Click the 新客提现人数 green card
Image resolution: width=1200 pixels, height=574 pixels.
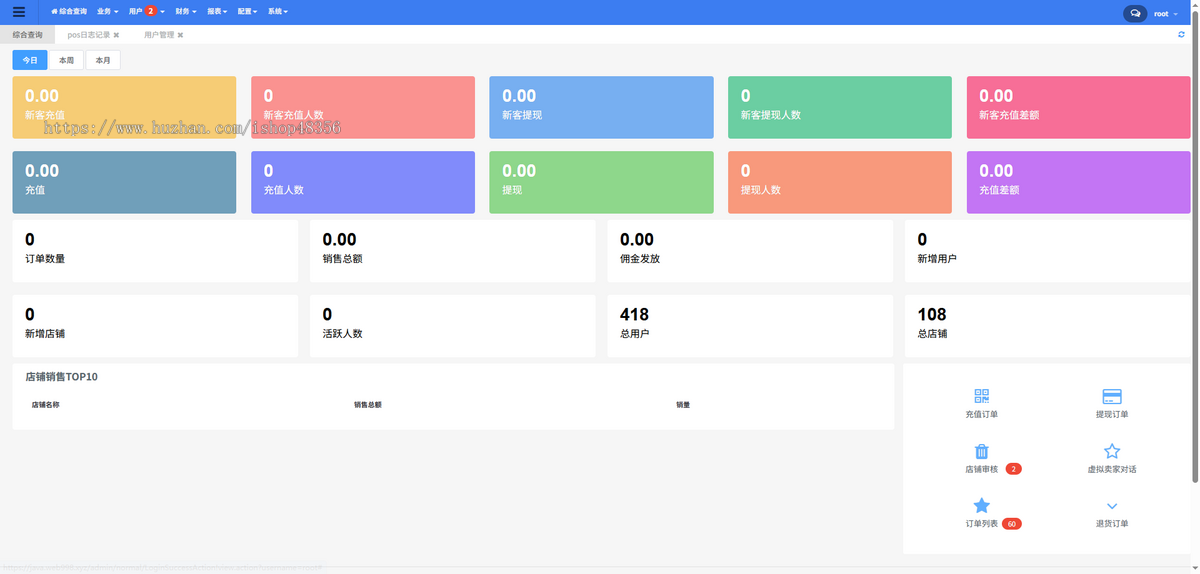coord(840,107)
